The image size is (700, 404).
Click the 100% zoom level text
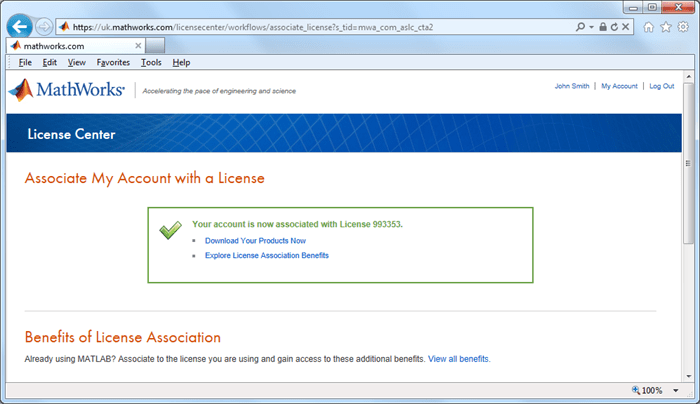[x=652, y=391]
